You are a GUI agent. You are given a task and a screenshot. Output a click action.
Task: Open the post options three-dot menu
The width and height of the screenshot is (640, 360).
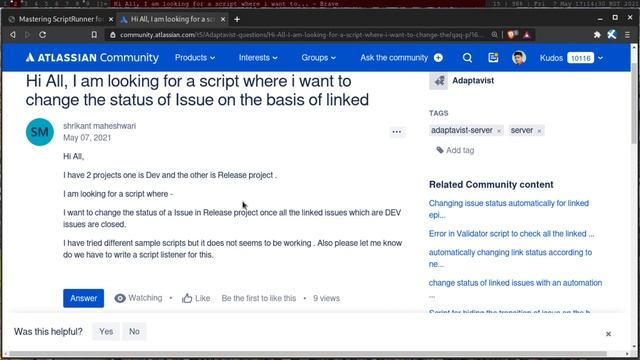[x=397, y=132]
